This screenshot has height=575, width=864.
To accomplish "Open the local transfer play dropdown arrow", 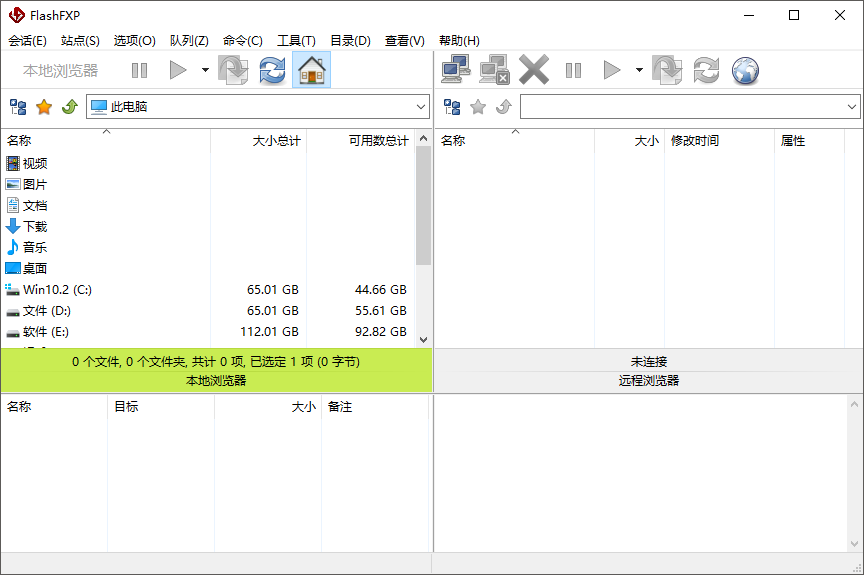I will pyautogui.click(x=205, y=70).
